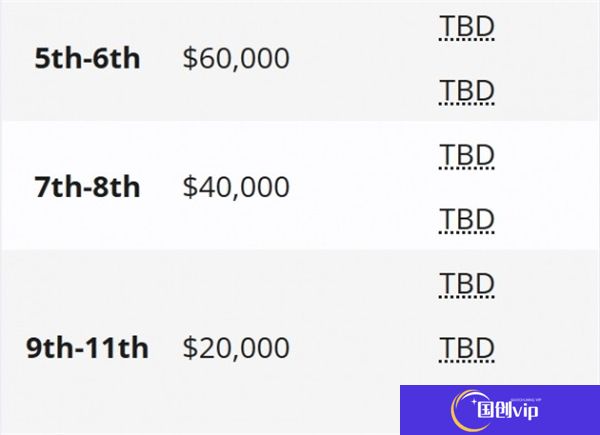600x435 pixels.
Task: Click the $20,000 prize amount
Action: click(236, 348)
